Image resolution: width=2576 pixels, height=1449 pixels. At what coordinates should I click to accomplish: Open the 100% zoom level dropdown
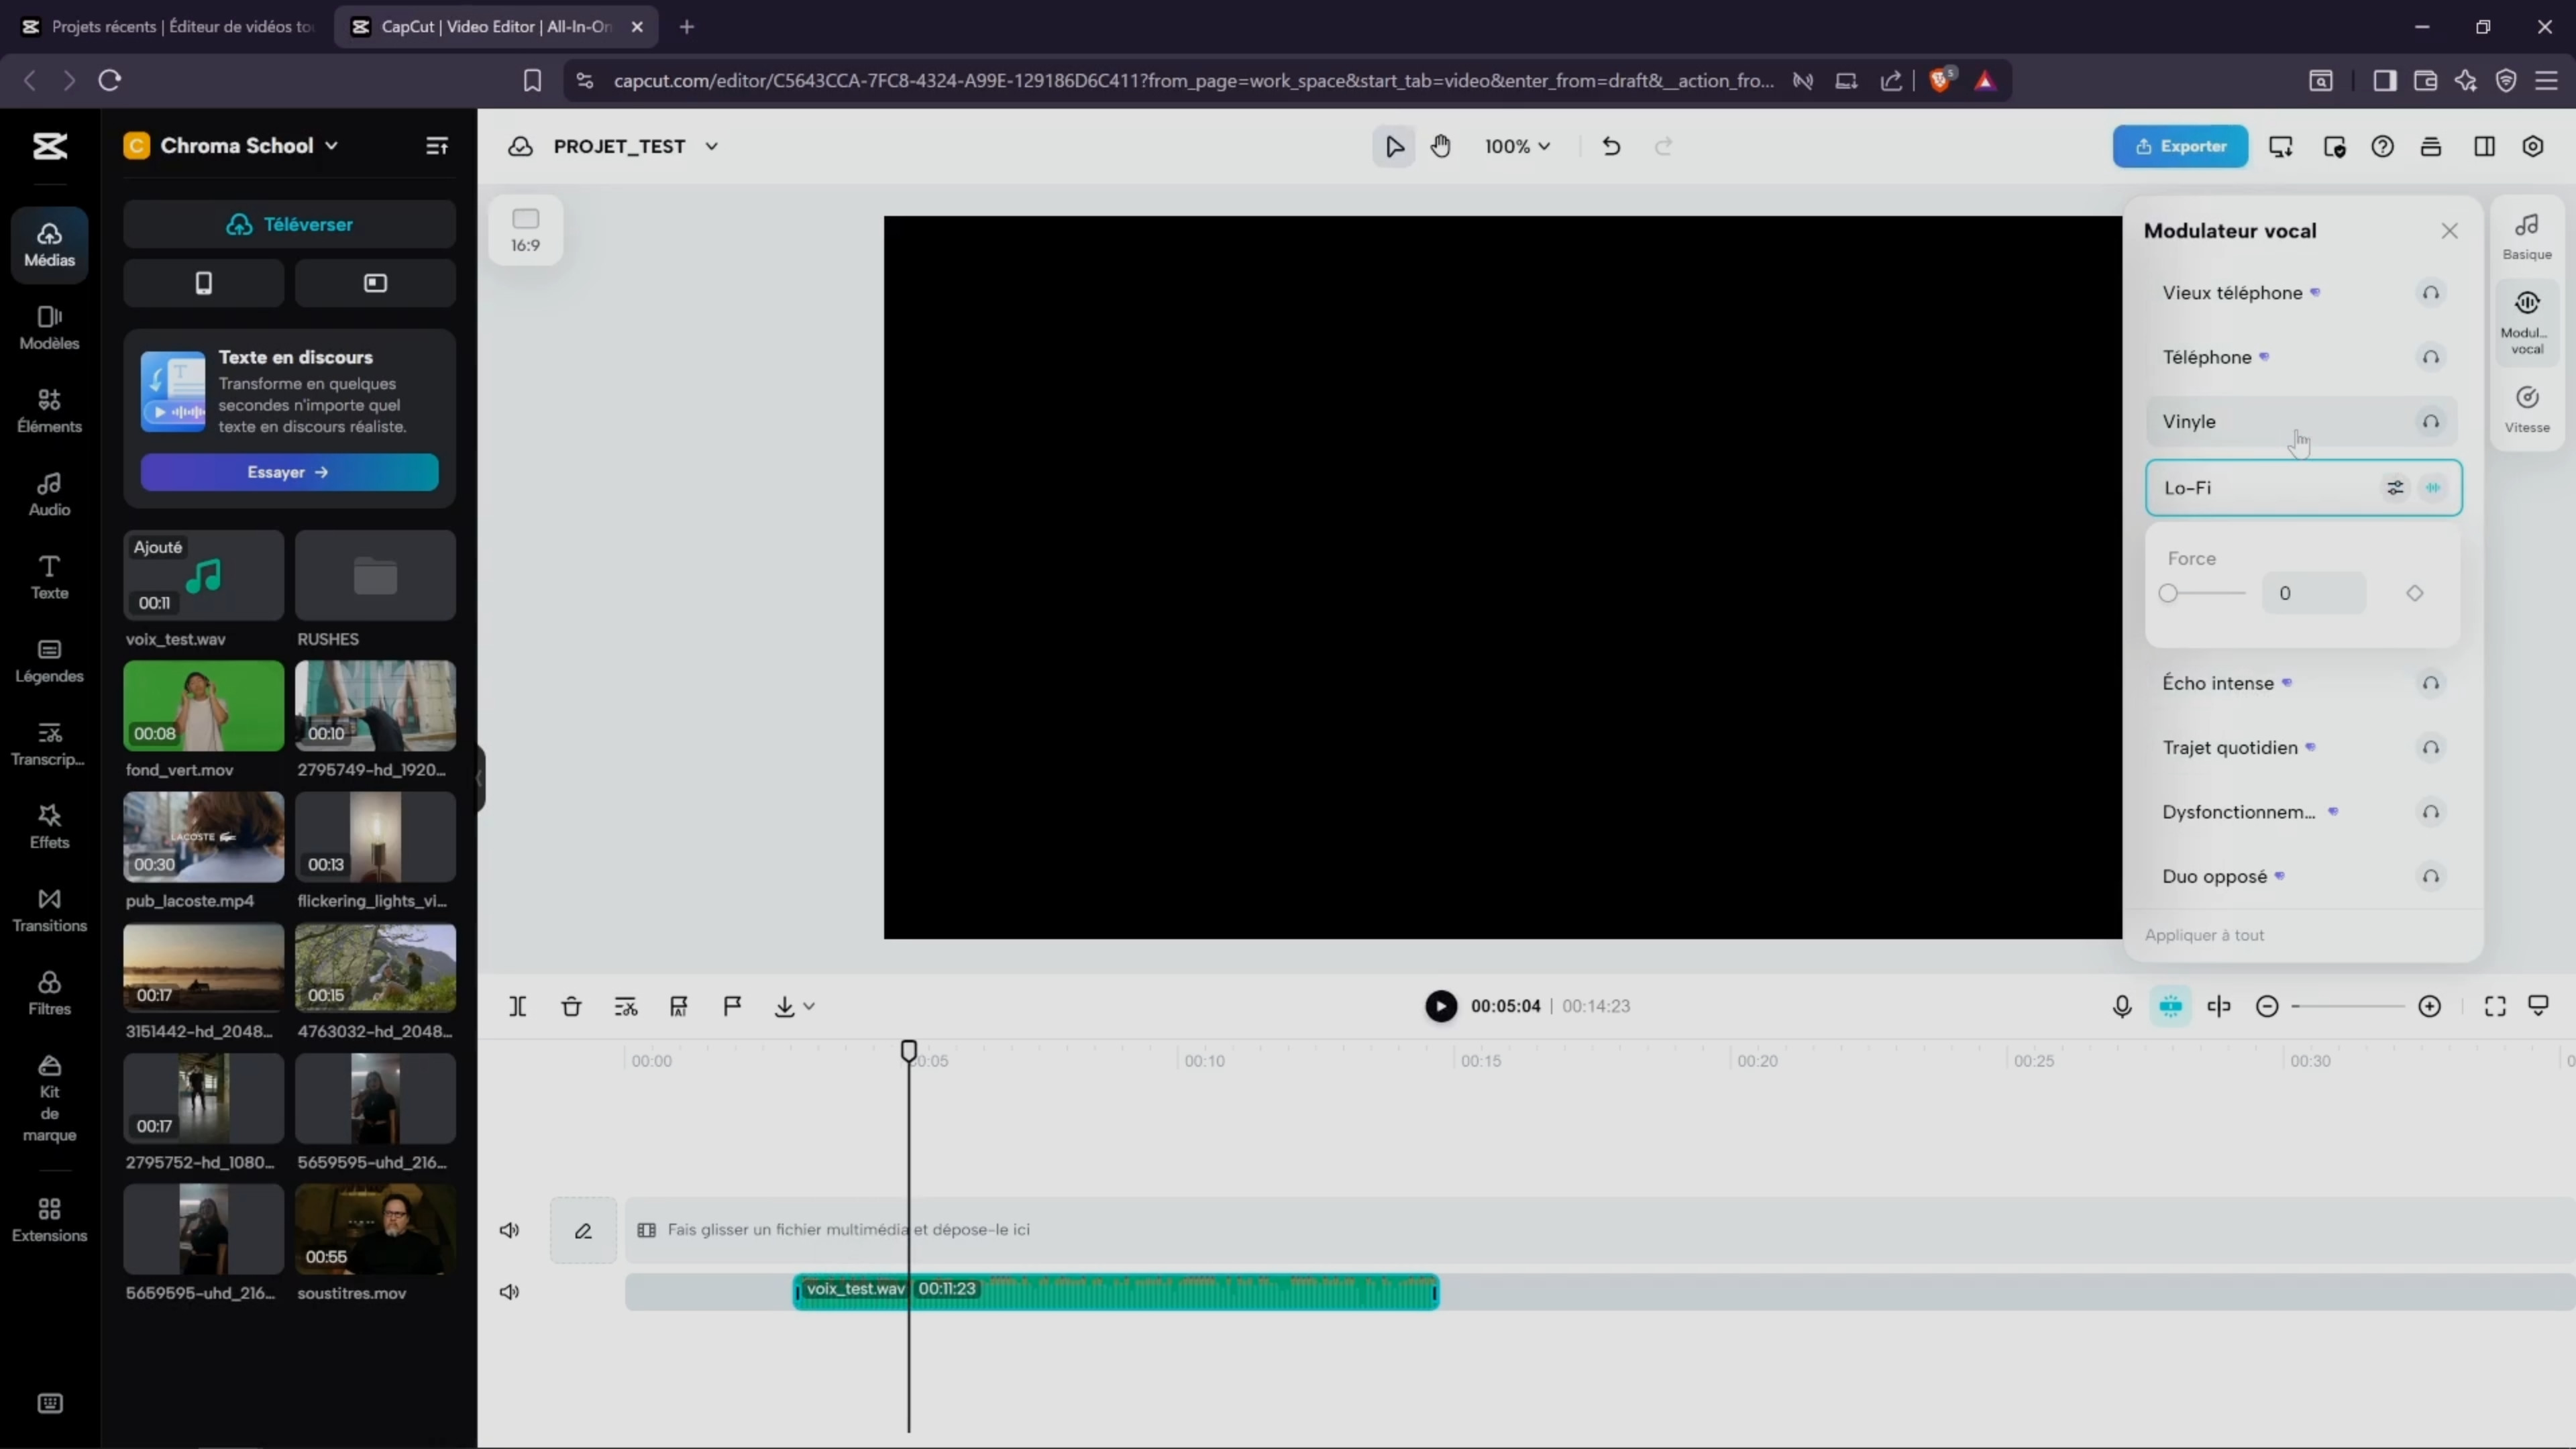(x=1516, y=146)
